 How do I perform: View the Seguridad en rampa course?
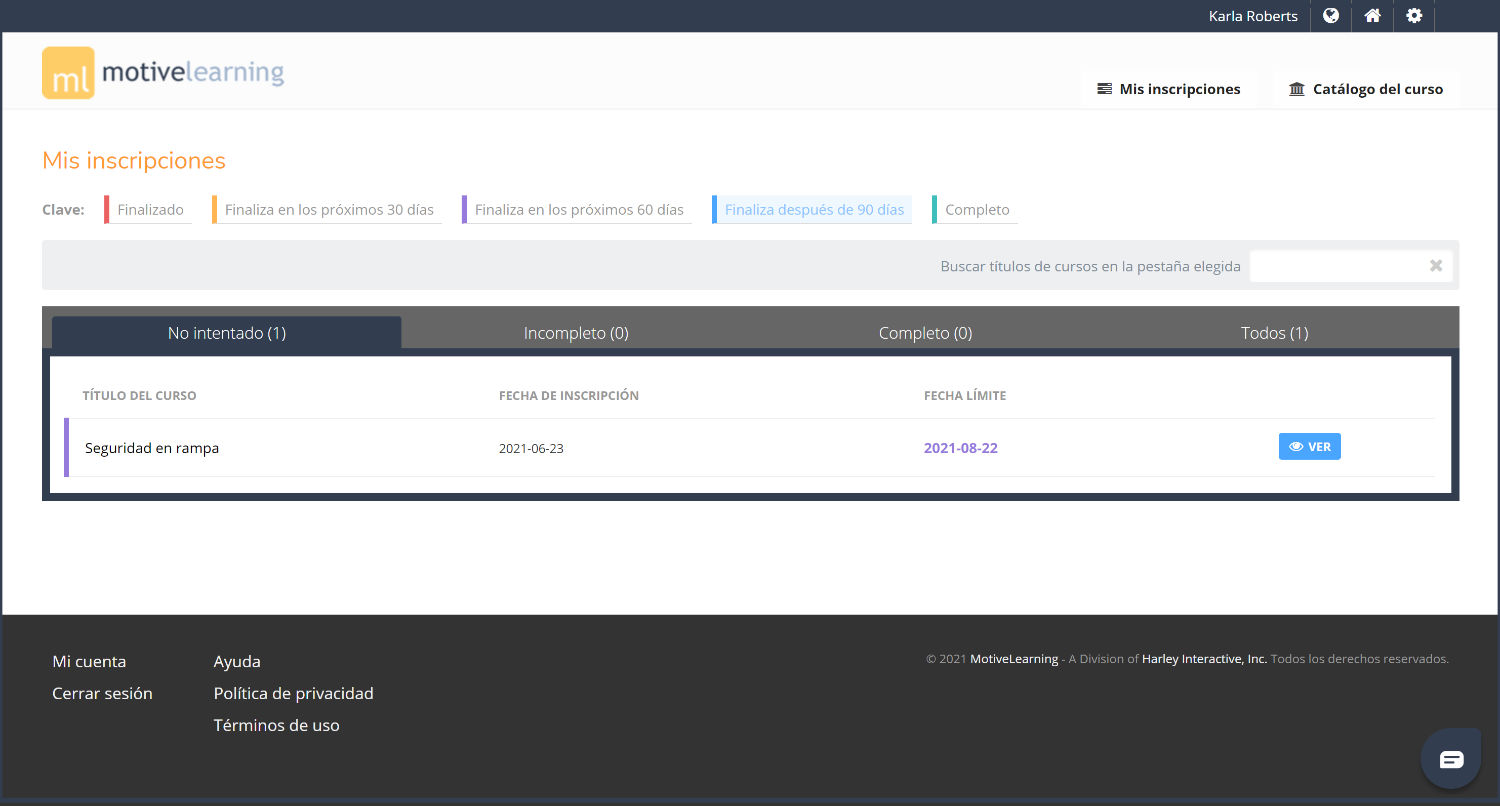coord(1309,447)
